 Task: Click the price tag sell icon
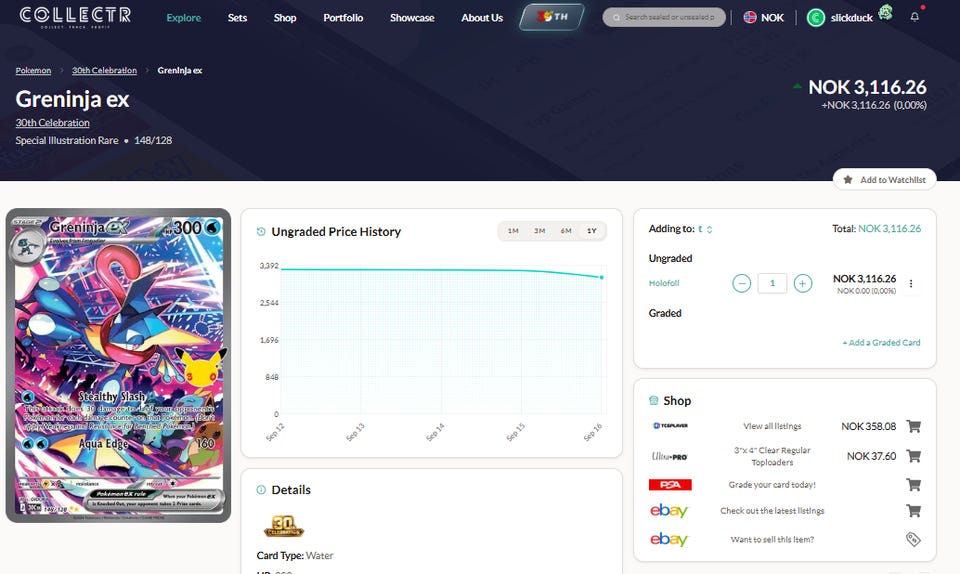[913, 539]
